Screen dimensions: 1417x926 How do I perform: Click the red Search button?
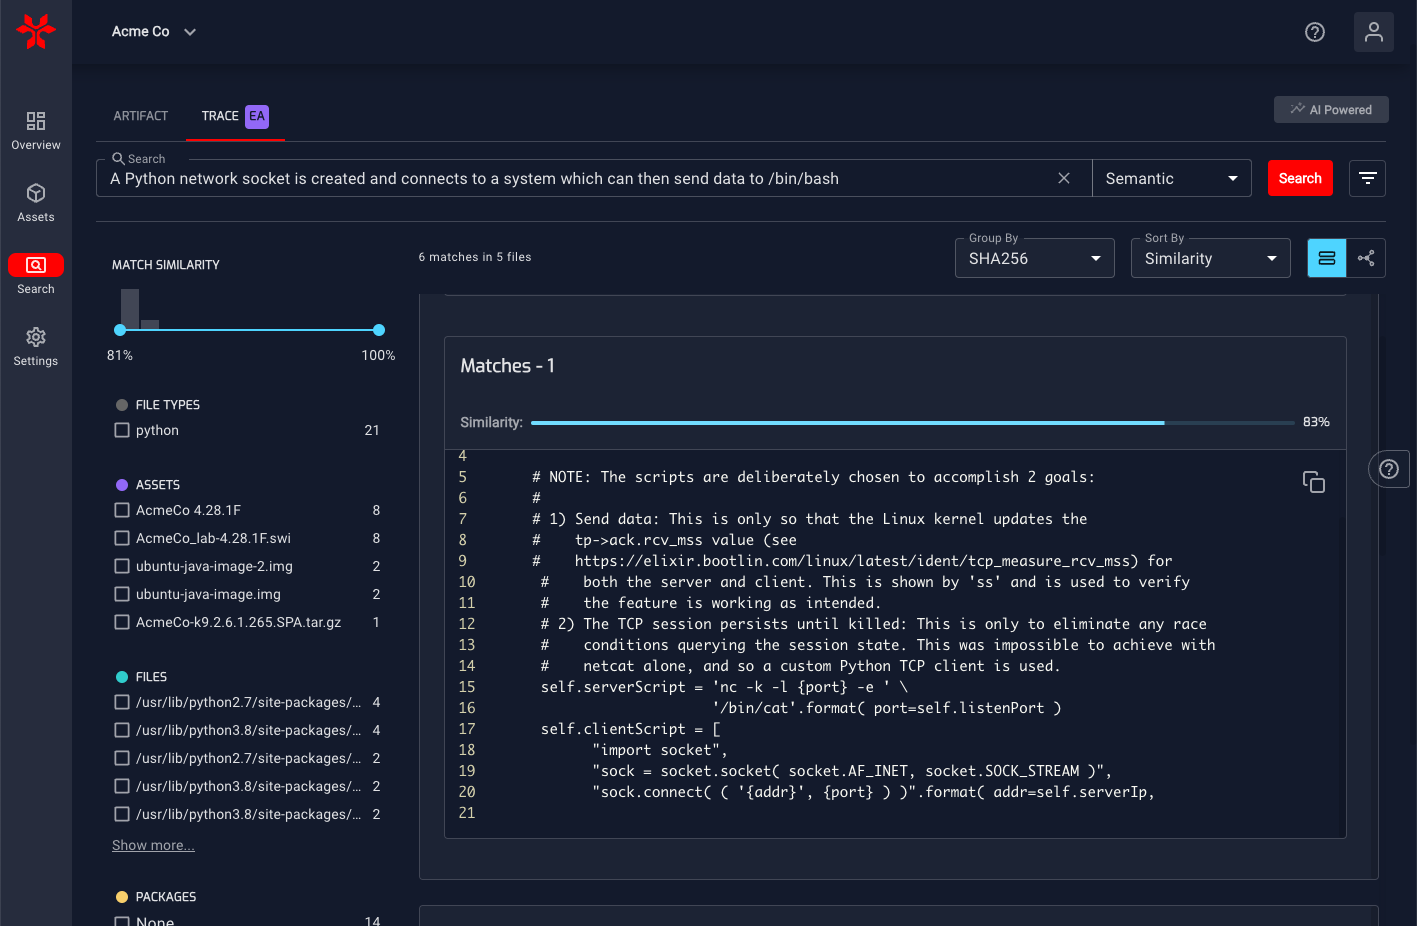[x=1300, y=177]
